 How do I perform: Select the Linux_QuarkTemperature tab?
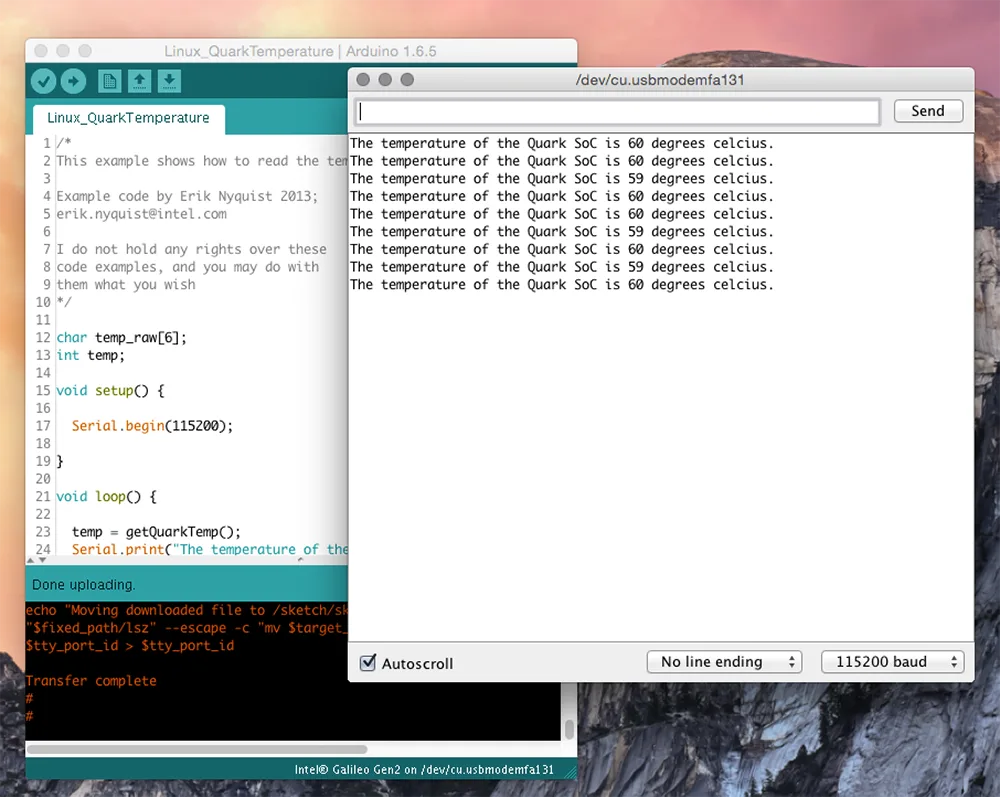[x=128, y=118]
